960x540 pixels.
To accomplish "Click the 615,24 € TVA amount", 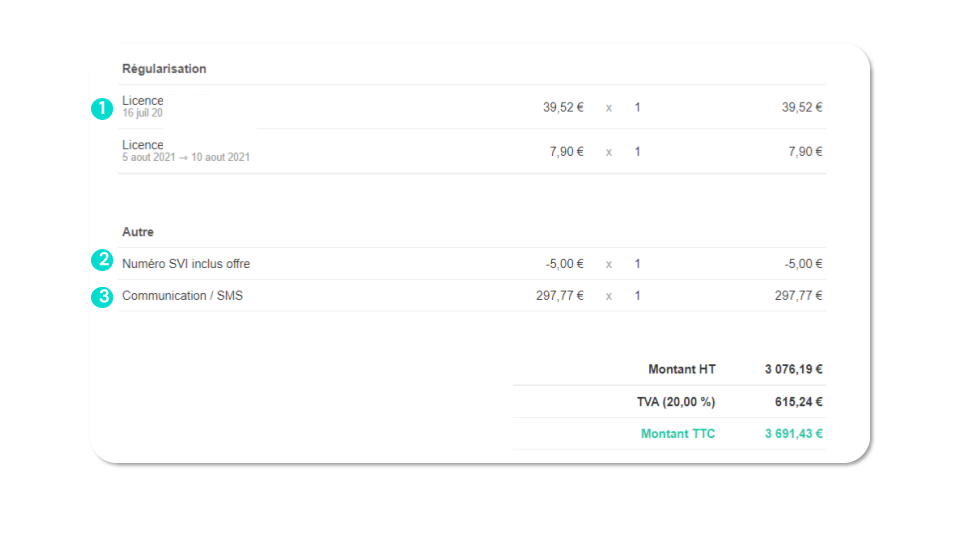I will pyautogui.click(x=798, y=402).
